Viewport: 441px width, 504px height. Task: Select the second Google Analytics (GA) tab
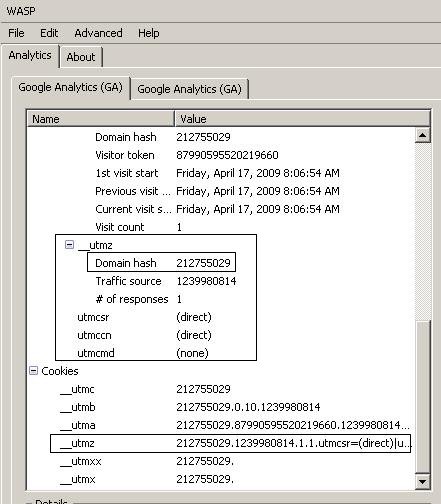[189, 89]
